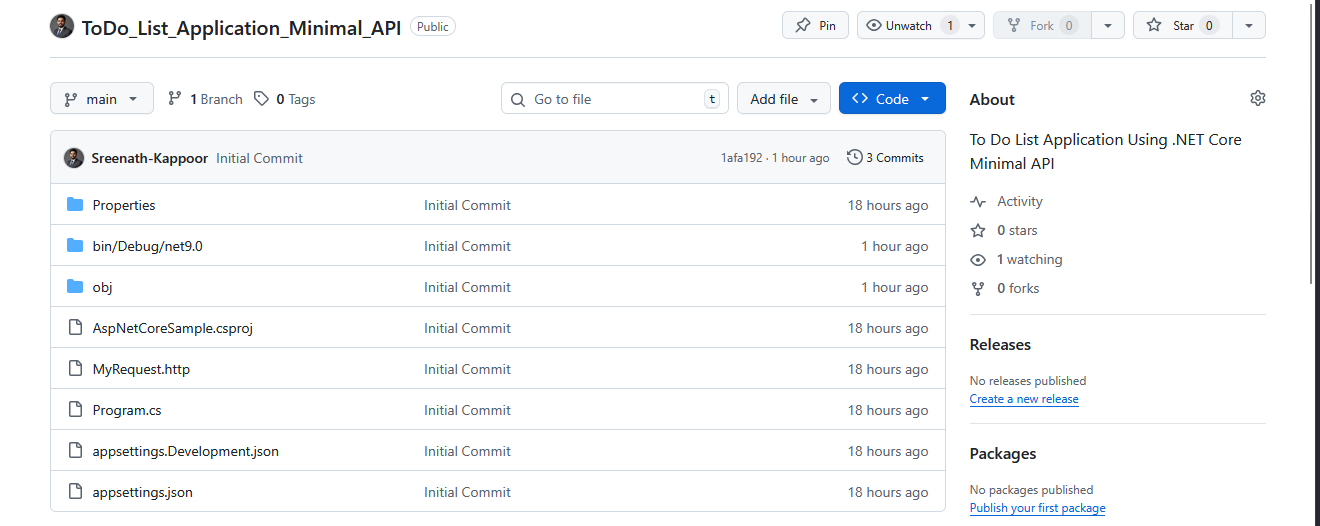Click the star icon beside 0 stars
The height and width of the screenshot is (526, 1320).
[978, 231]
